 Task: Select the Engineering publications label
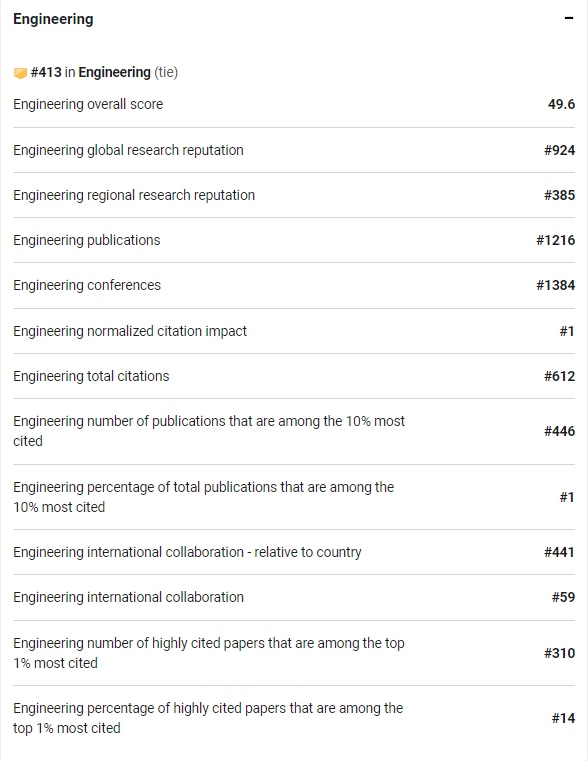tap(87, 240)
